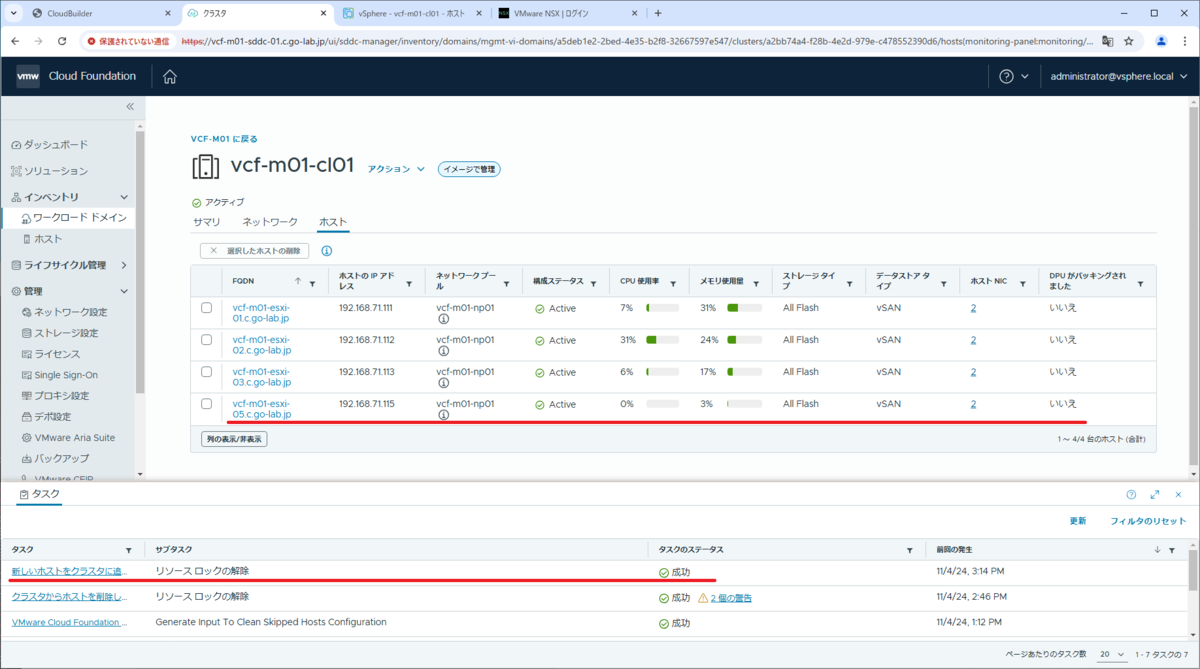Open vcf-m01-esxi-05.c.go-lab.jp host link
The height and width of the screenshot is (669, 1200).
tap(262, 408)
